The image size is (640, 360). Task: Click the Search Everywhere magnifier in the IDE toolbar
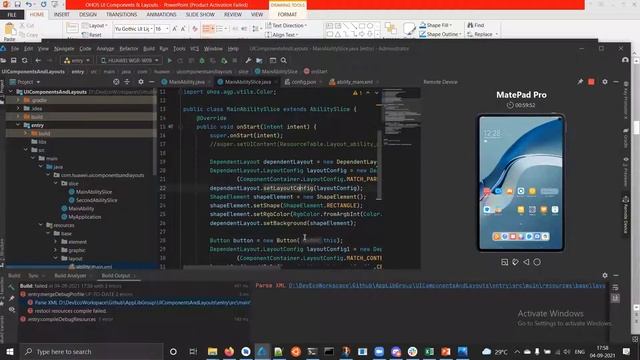284,60
